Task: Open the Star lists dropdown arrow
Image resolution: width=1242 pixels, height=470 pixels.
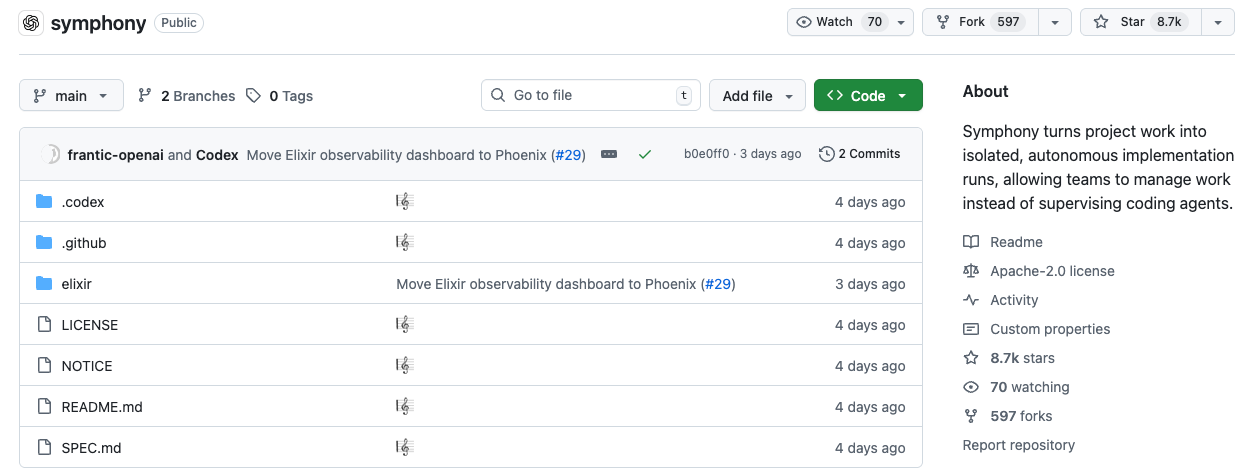Action: pos(1217,22)
